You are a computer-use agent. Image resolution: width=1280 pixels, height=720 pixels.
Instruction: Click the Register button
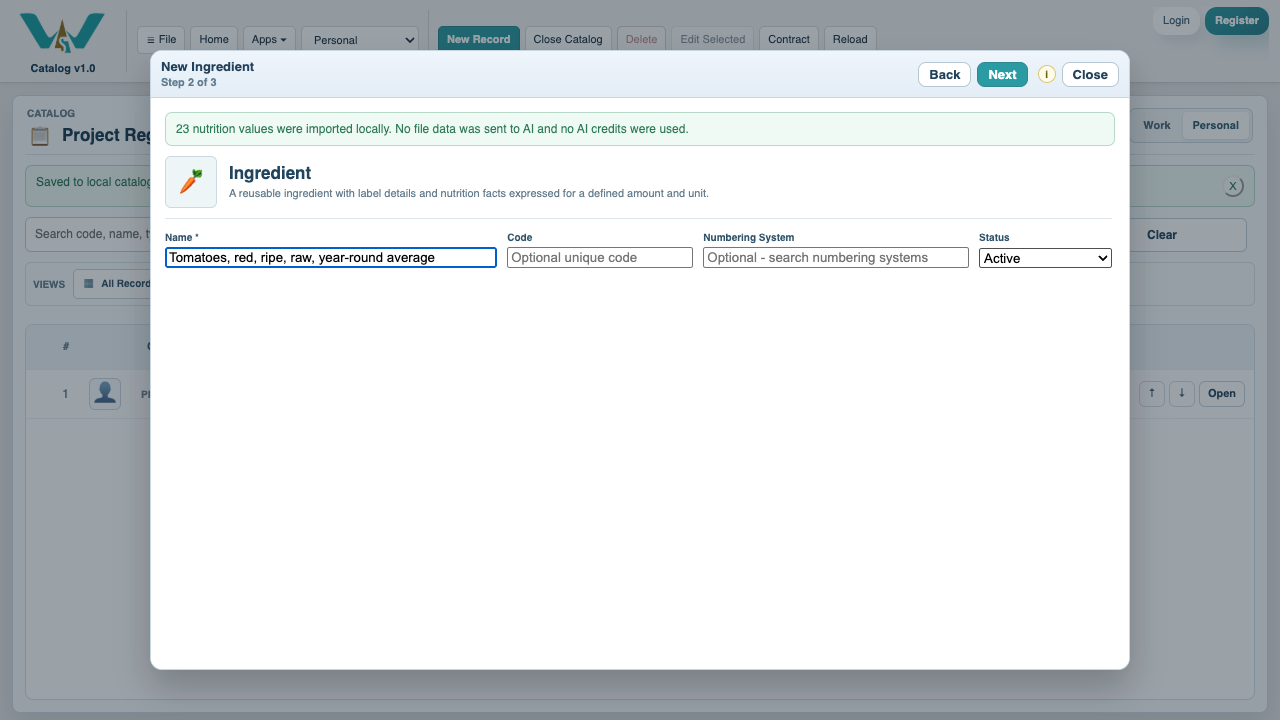click(1237, 21)
